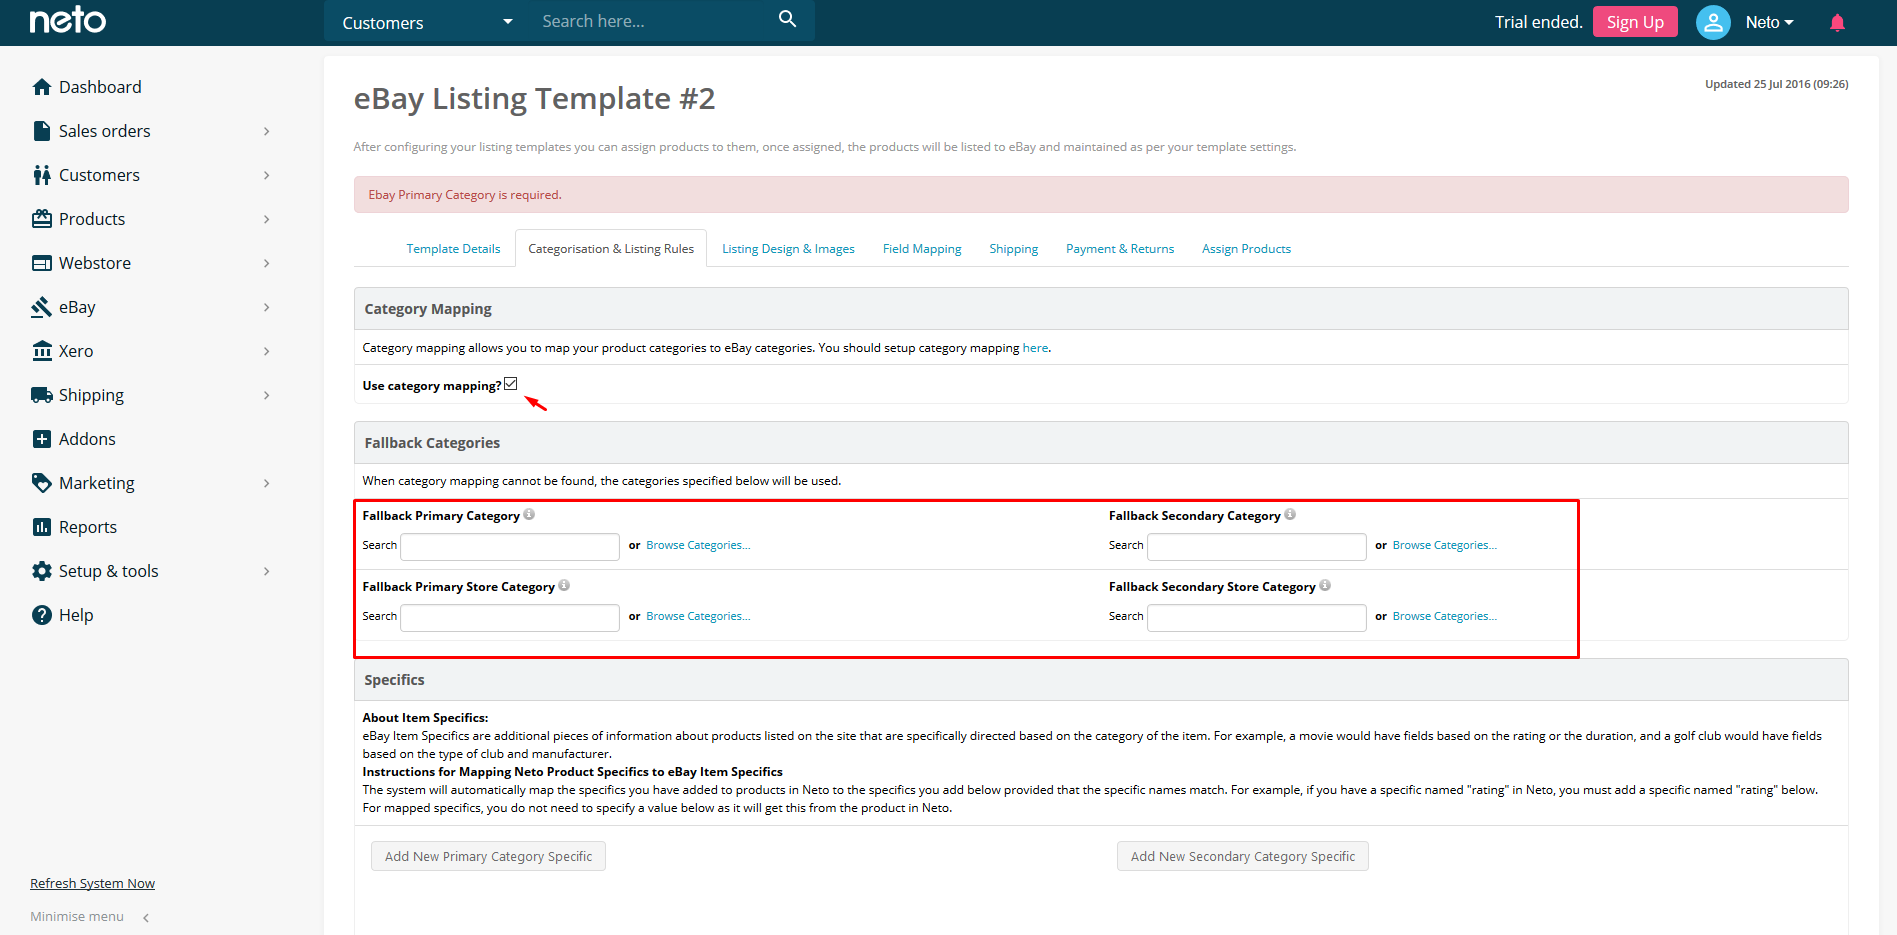
Task: Expand the Webstore submenu chevron
Action: tap(267, 263)
